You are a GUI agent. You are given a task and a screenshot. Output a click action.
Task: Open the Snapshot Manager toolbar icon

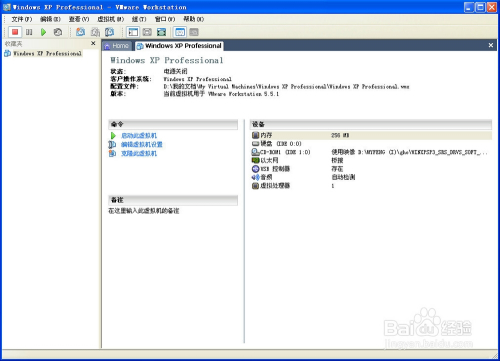110,32
